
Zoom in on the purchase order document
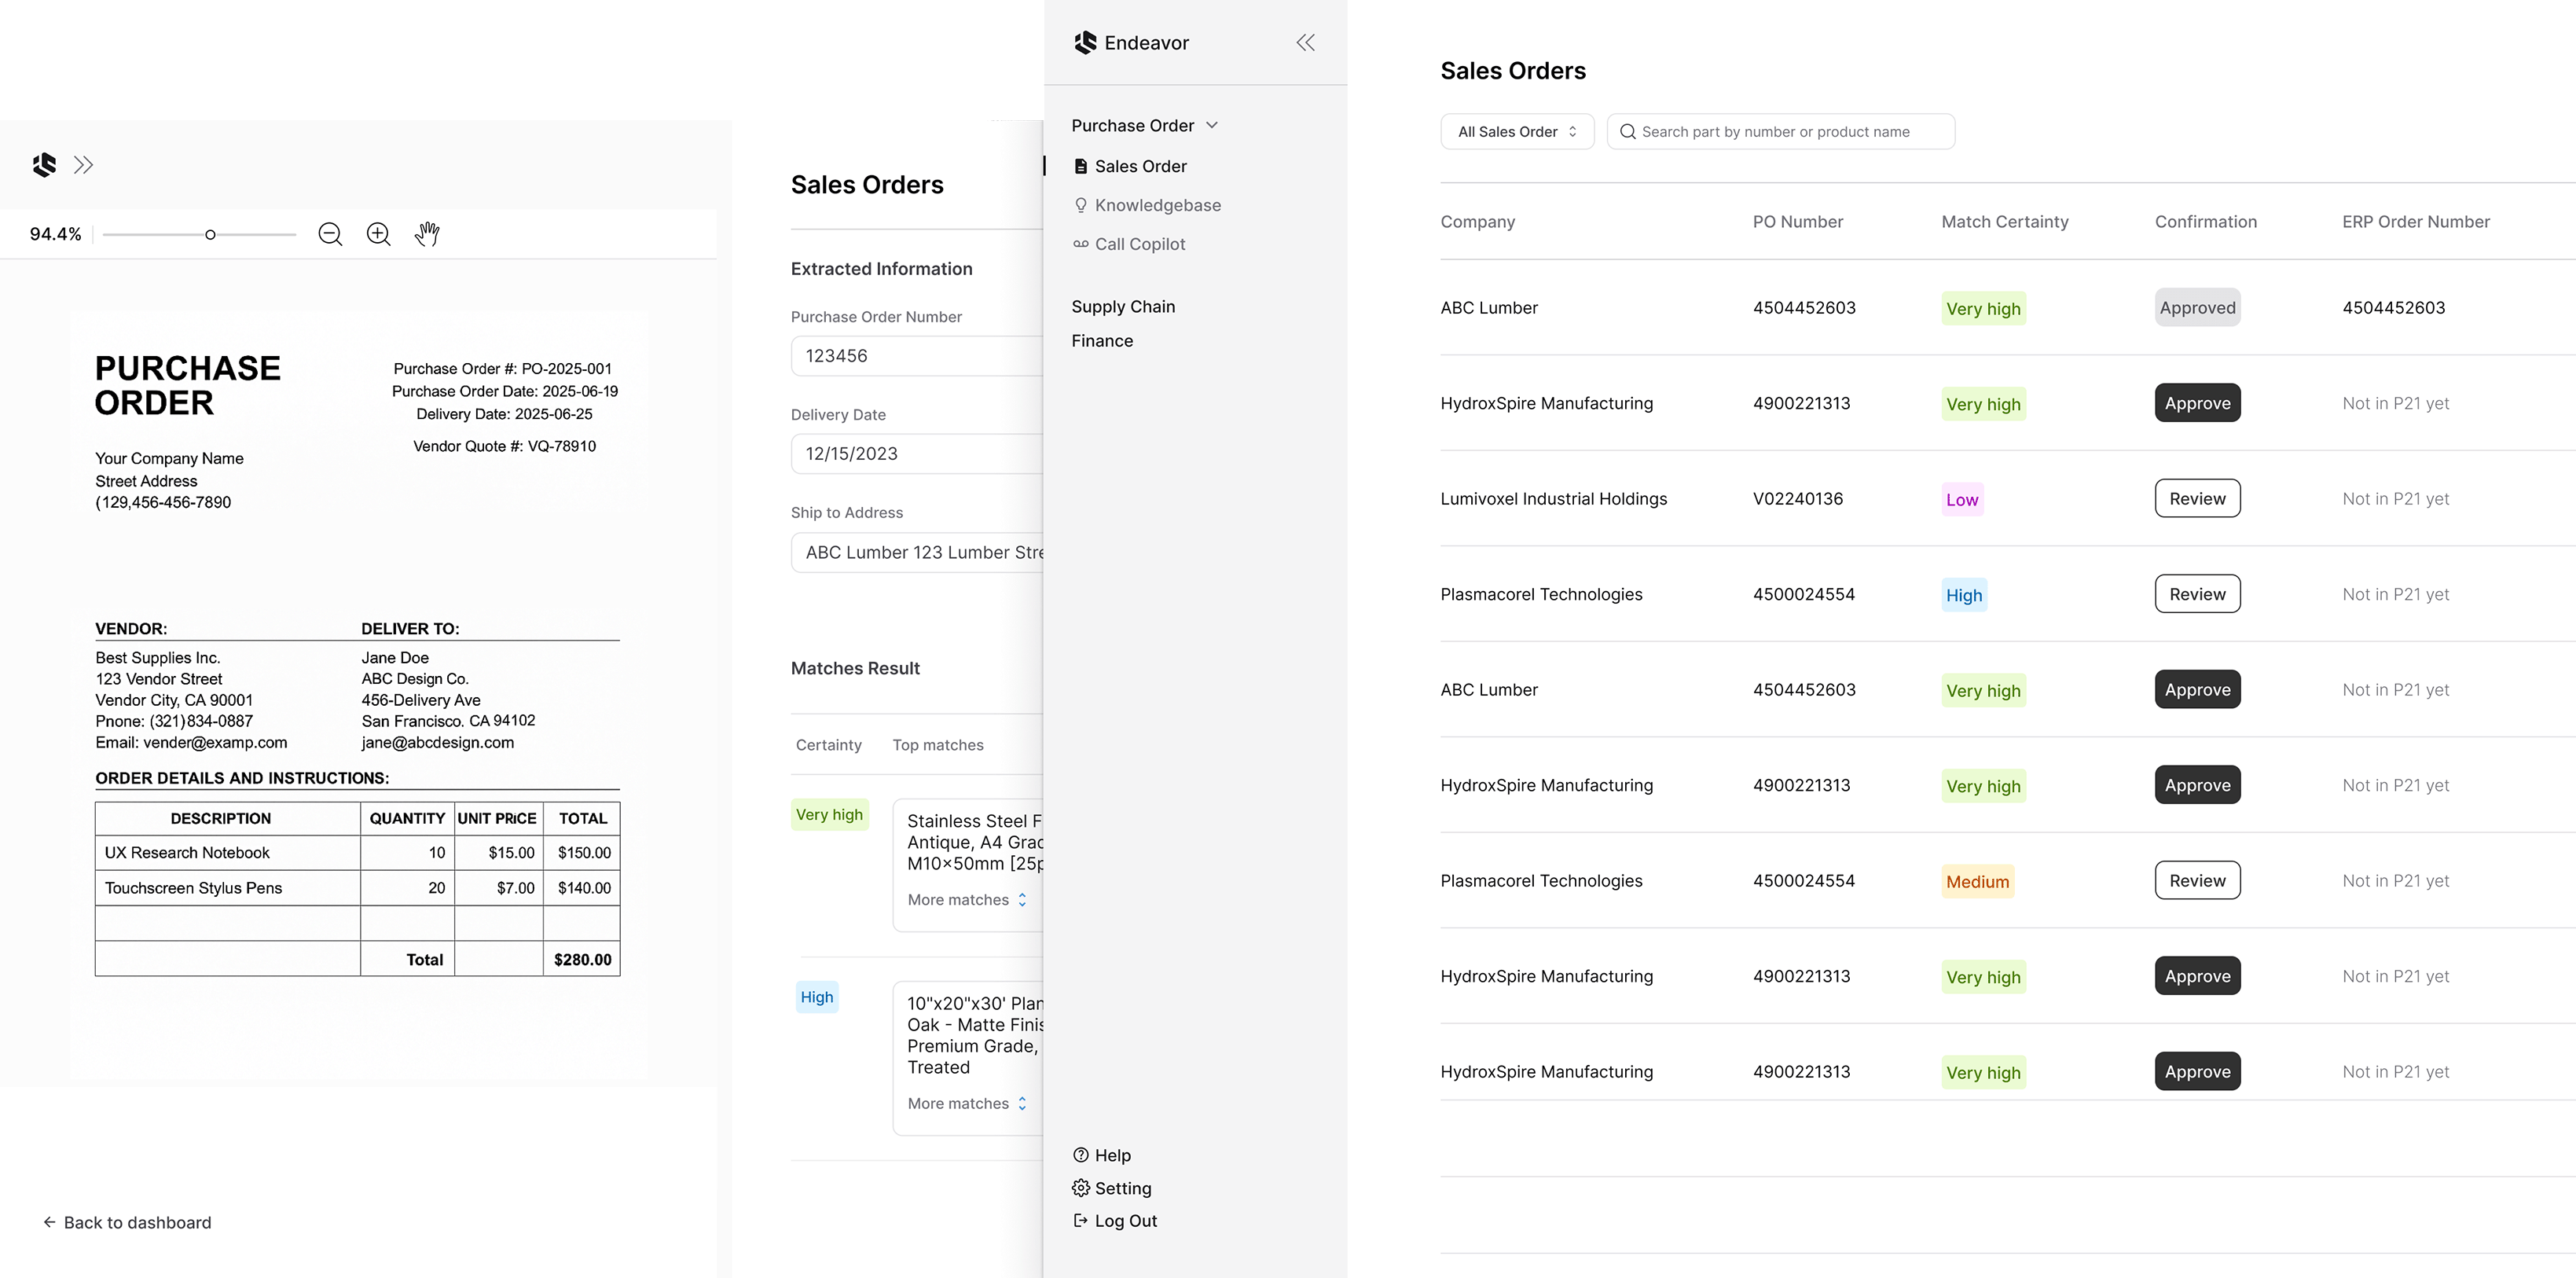click(x=378, y=234)
